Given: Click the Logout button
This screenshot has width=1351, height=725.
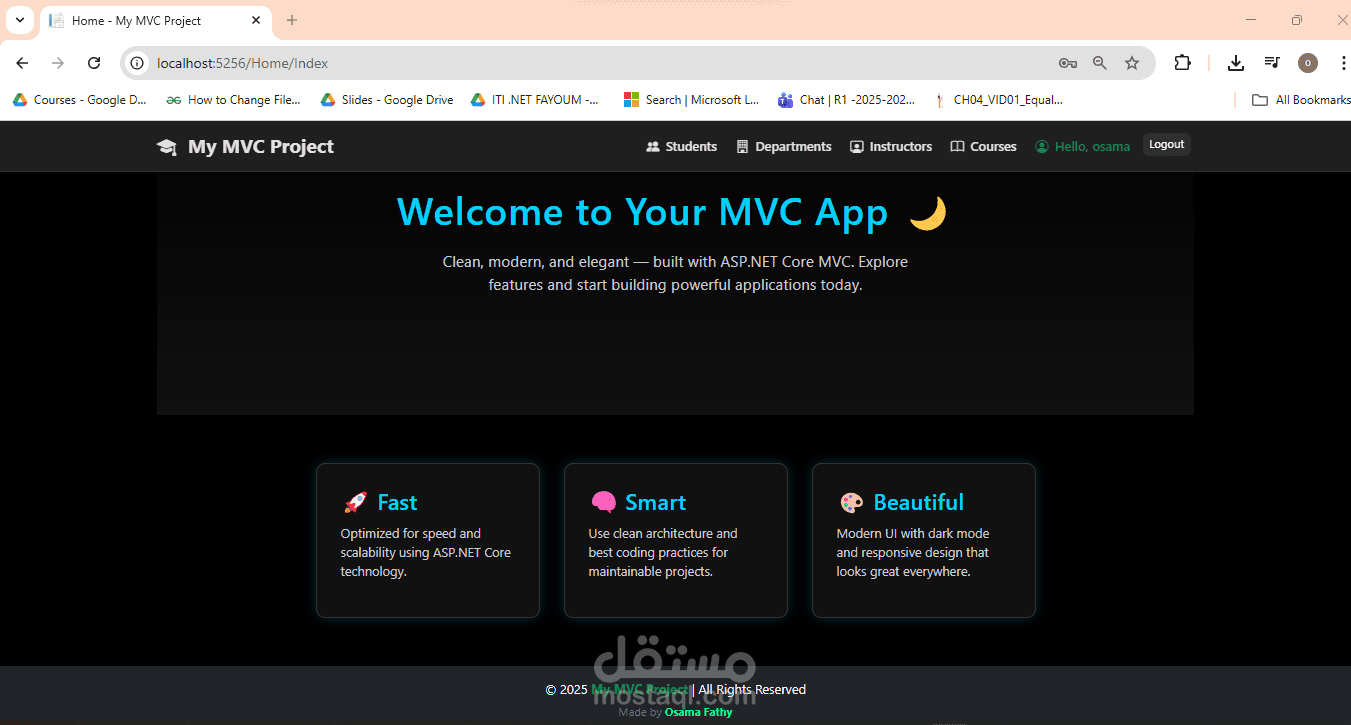Looking at the screenshot, I should coord(1166,145).
